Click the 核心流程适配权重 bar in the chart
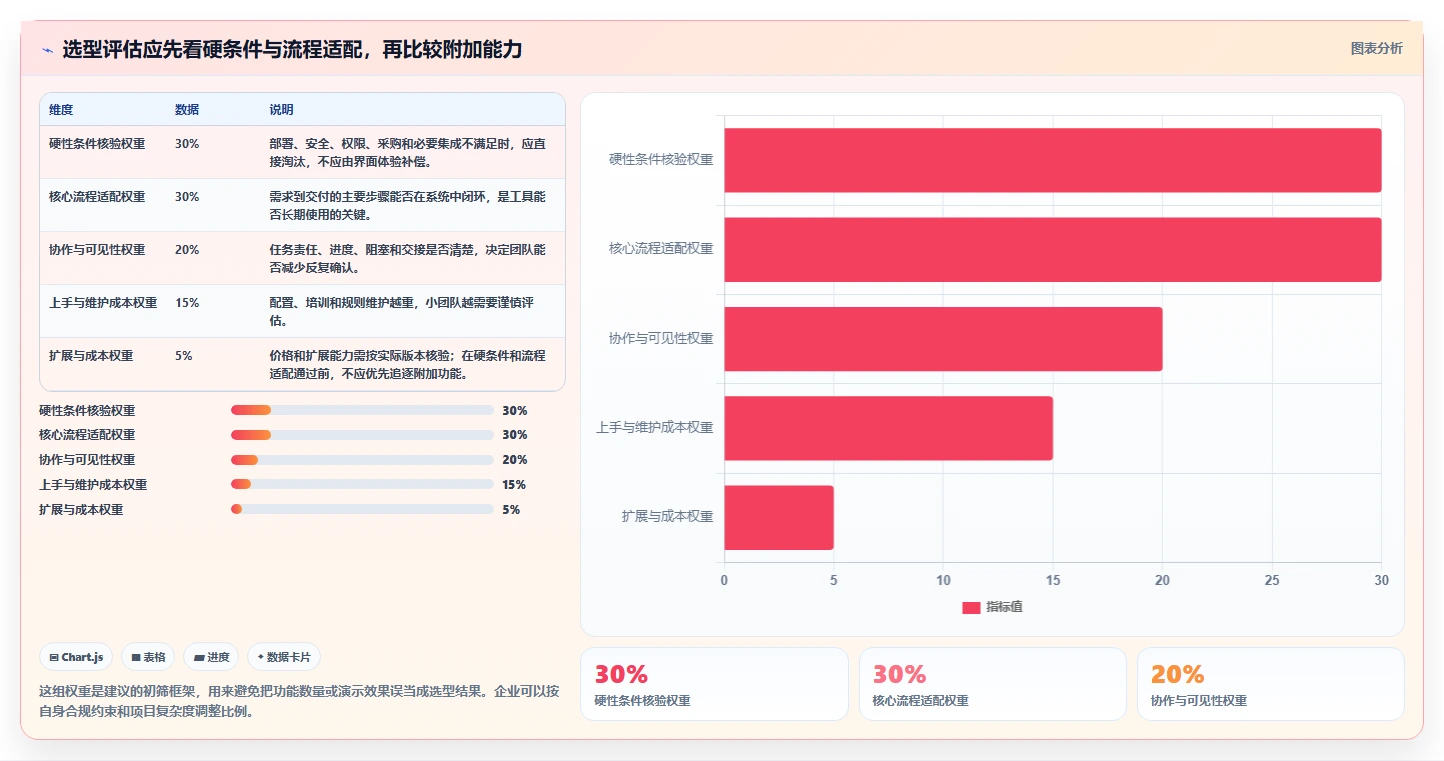 point(1052,249)
